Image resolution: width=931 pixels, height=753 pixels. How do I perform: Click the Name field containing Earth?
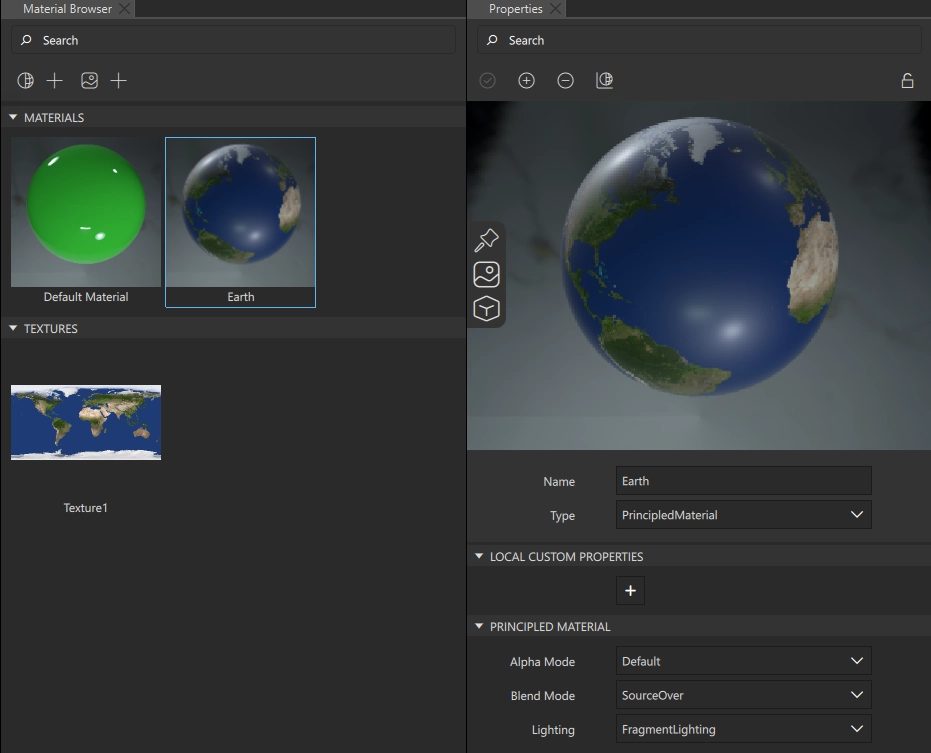click(743, 481)
